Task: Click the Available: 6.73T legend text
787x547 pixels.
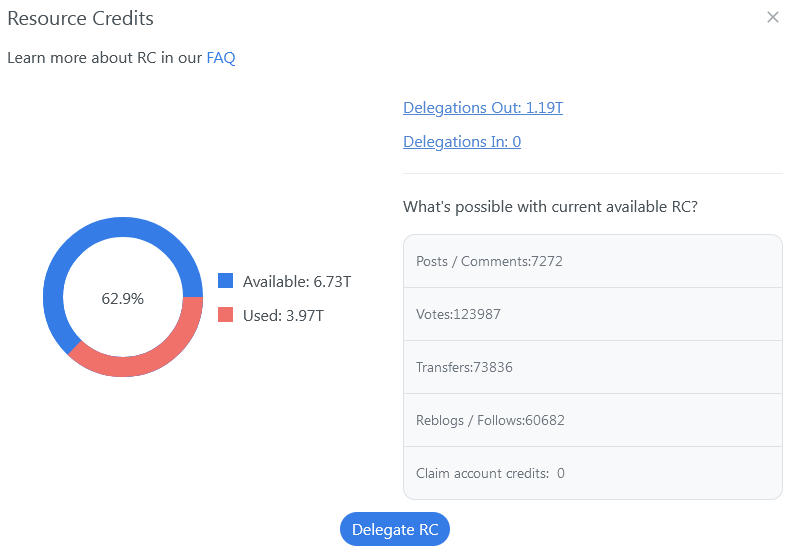Action: click(296, 282)
